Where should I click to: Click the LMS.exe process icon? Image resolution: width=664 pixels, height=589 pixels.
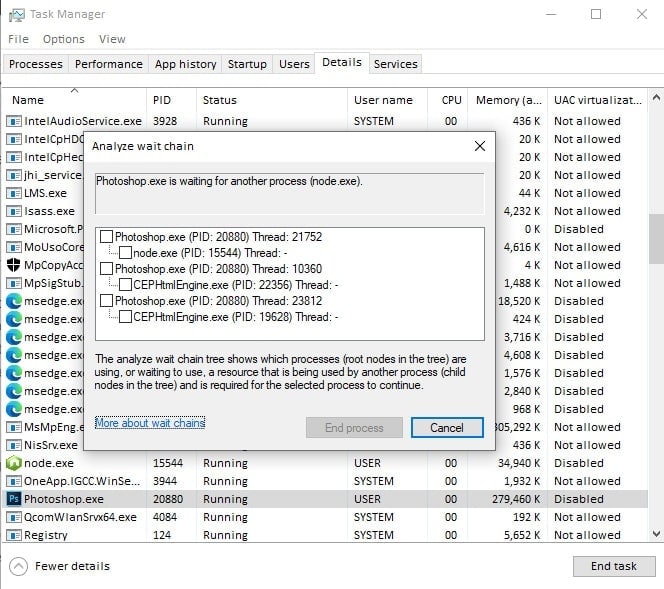14,194
